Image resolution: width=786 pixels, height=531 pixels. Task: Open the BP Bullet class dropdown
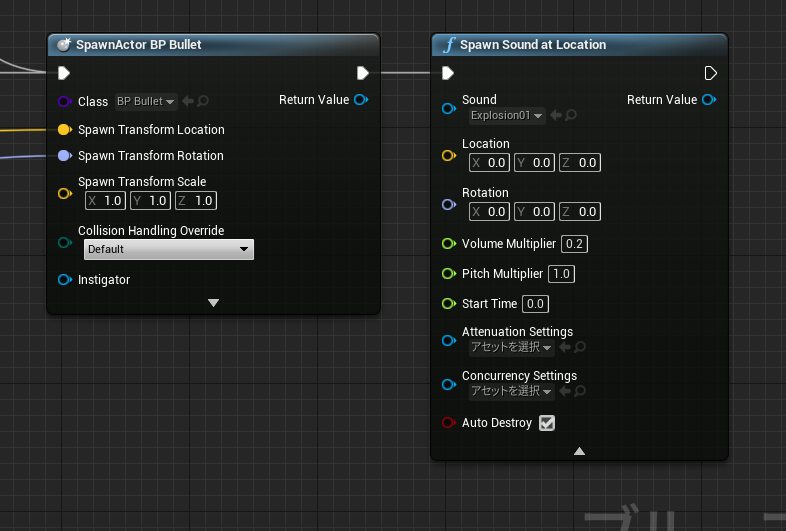coord(145,101)
